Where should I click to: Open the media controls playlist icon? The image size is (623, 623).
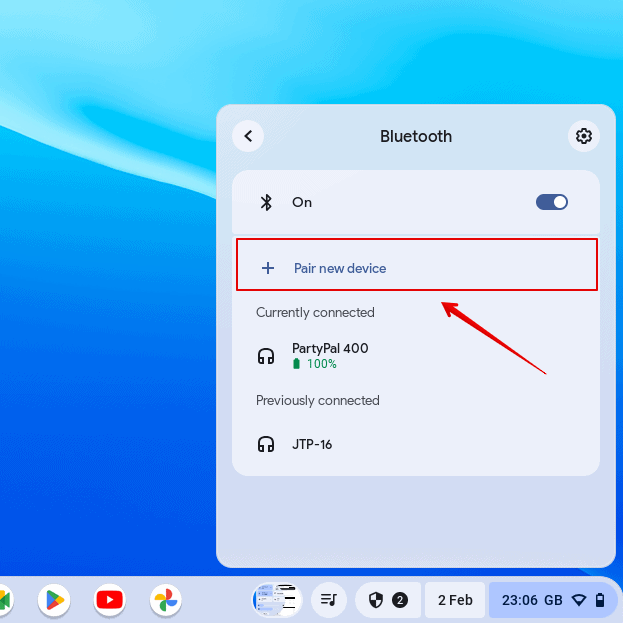pyautogui.click(x=328, y=600)
